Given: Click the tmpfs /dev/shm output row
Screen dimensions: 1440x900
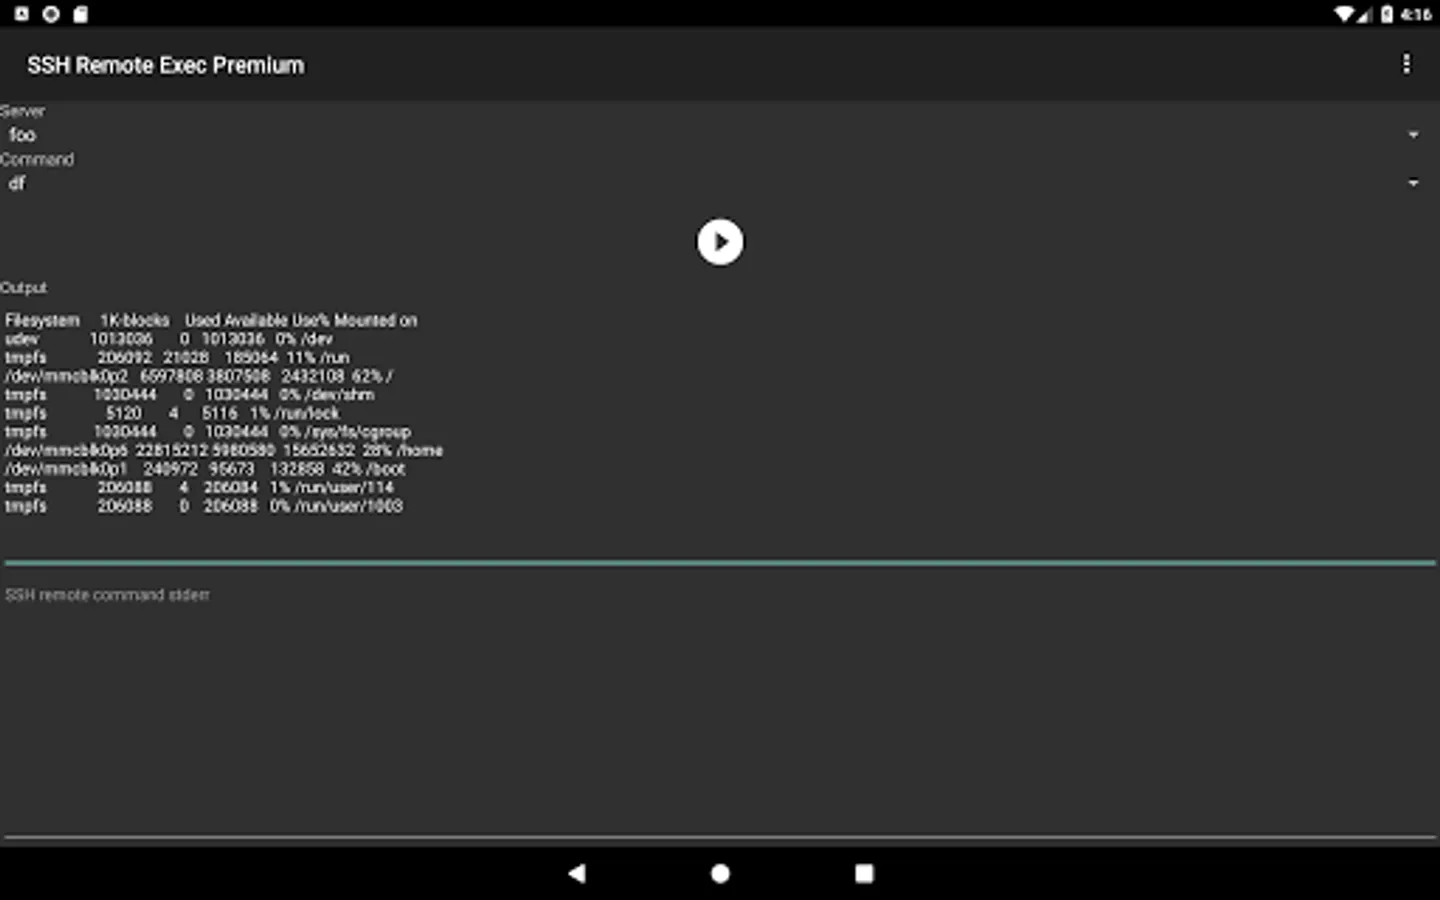Looking at the screenshot, I should (190, 395).
